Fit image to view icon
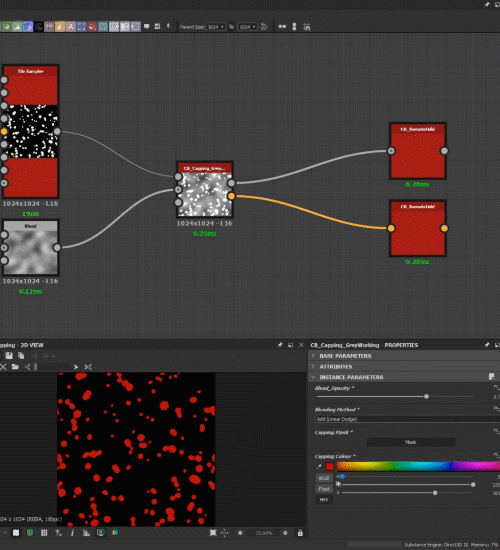This screenshot has height=550, width=500. click(213, 533)
